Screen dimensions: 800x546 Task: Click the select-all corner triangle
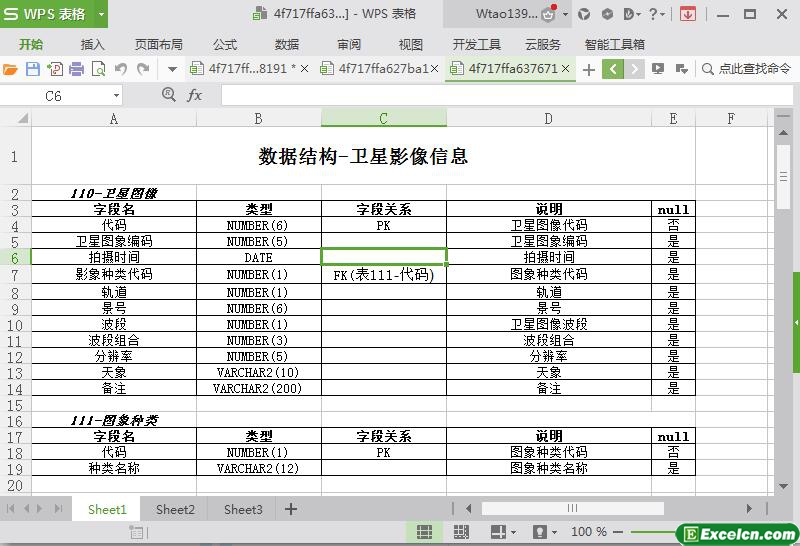coord(22,118)
